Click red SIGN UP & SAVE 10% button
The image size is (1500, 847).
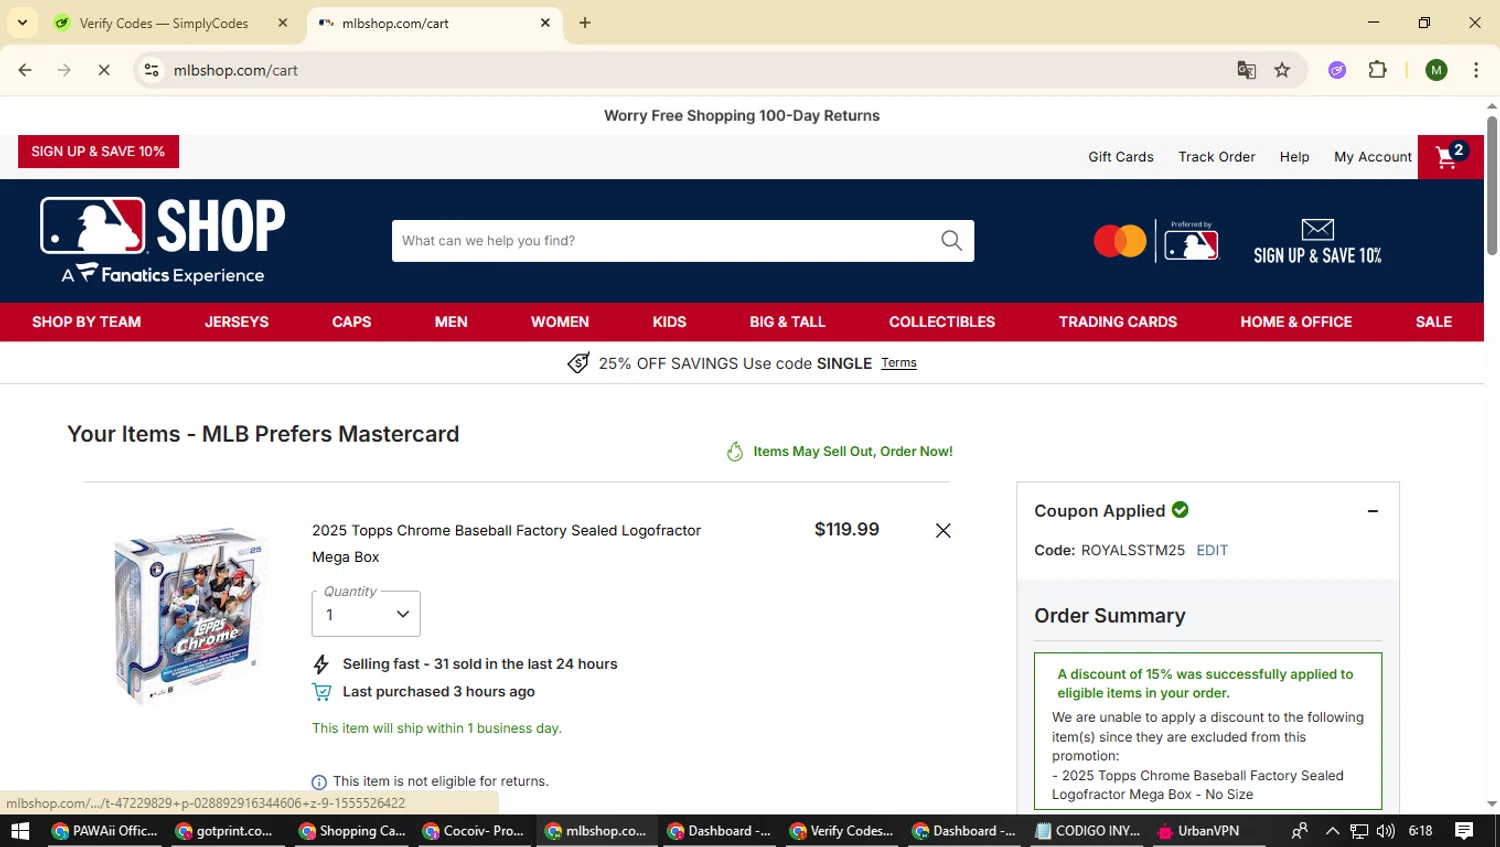tap(98, 152)
